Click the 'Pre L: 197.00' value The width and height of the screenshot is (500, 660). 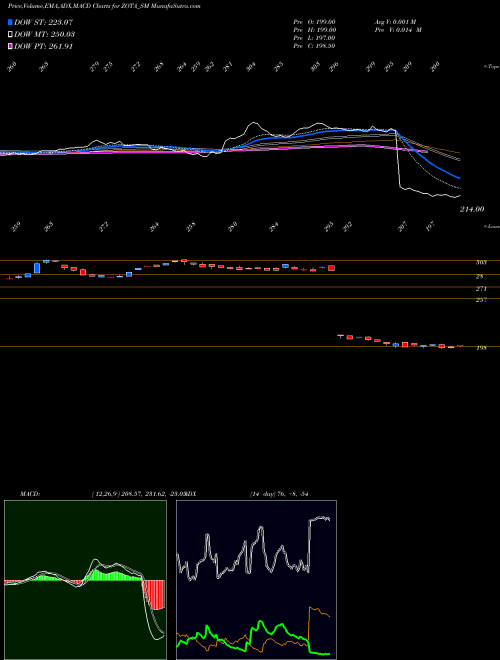pos(314,38)
